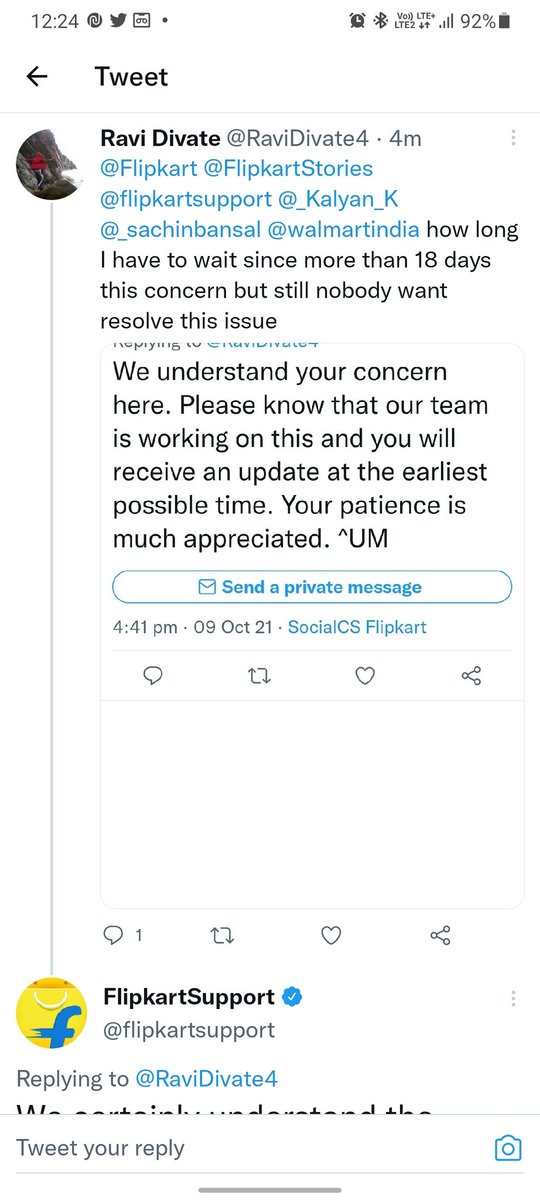Viewport: 540px width, 1200px height.
Task: Retweet icon in the quoted Flipkart tweet
Action: coord(259,677)
